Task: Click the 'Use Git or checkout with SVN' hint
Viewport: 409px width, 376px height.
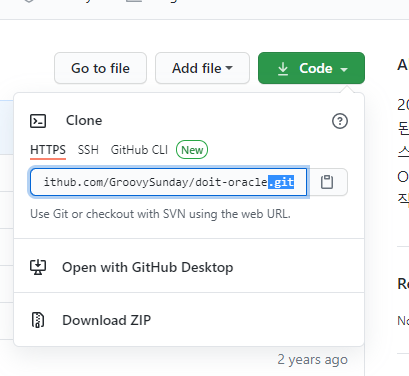Action: coord(160,214)
